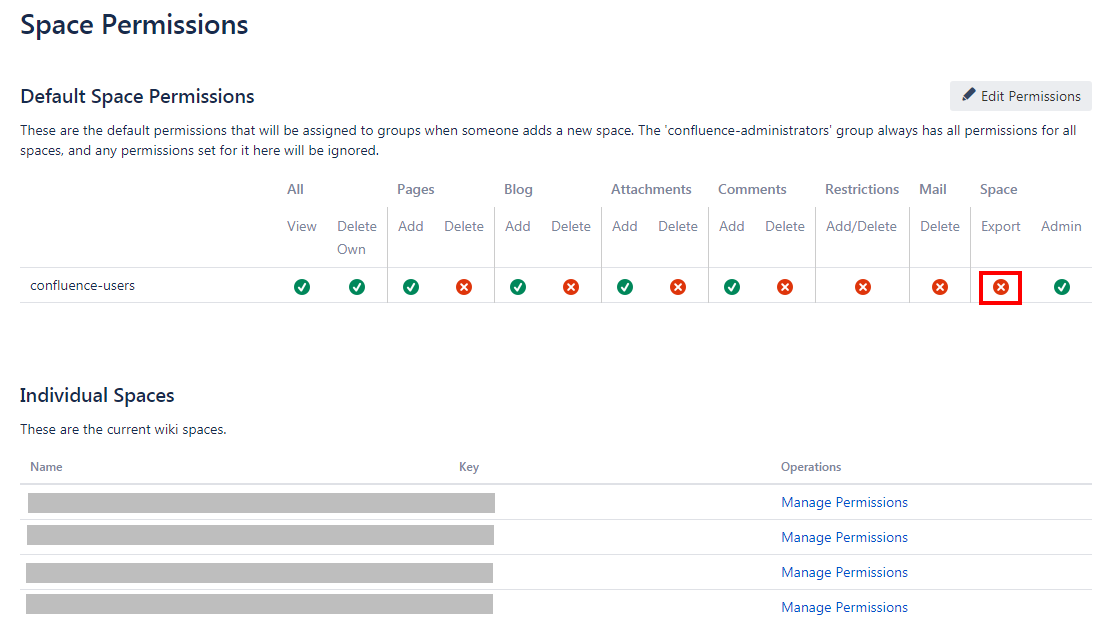Open Manage Permissions for the third space
The image size is (1097, 624).
tap(844, 572)
